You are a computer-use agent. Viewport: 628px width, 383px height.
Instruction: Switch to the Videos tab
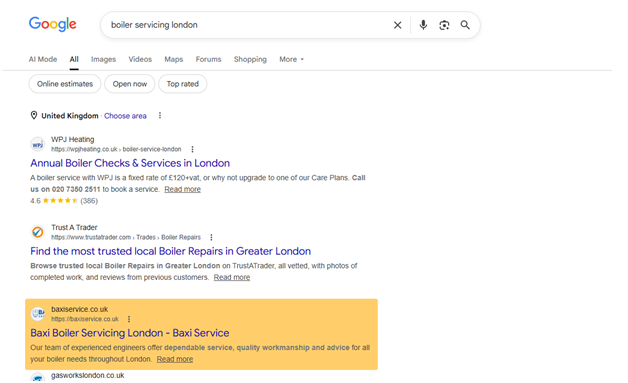(140, 59)
